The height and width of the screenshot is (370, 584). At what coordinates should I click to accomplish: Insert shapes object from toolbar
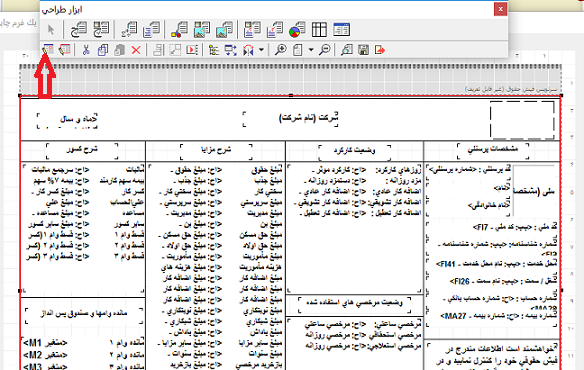coord(180,29)
